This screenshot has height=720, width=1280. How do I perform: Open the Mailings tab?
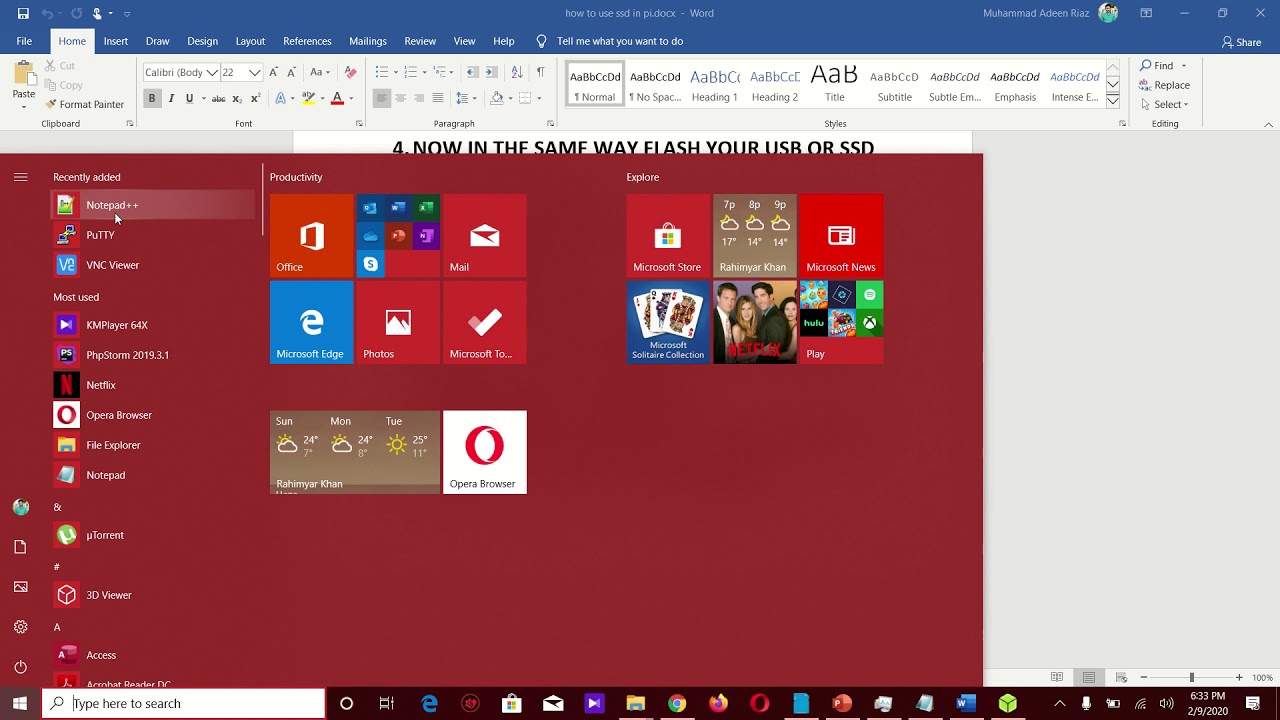pyautogui.click(x=368, y=41)
